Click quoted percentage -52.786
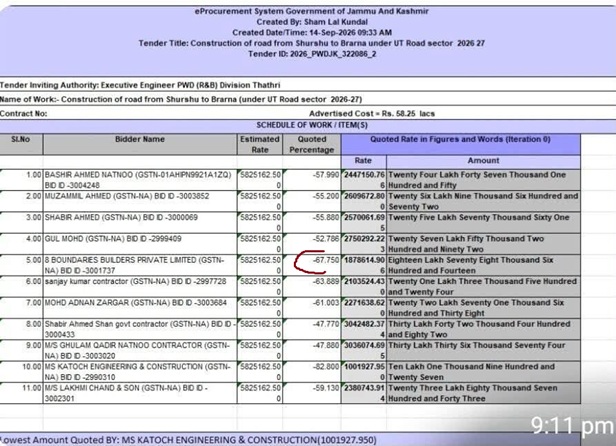The image size is (616, 446). [312, 244]
